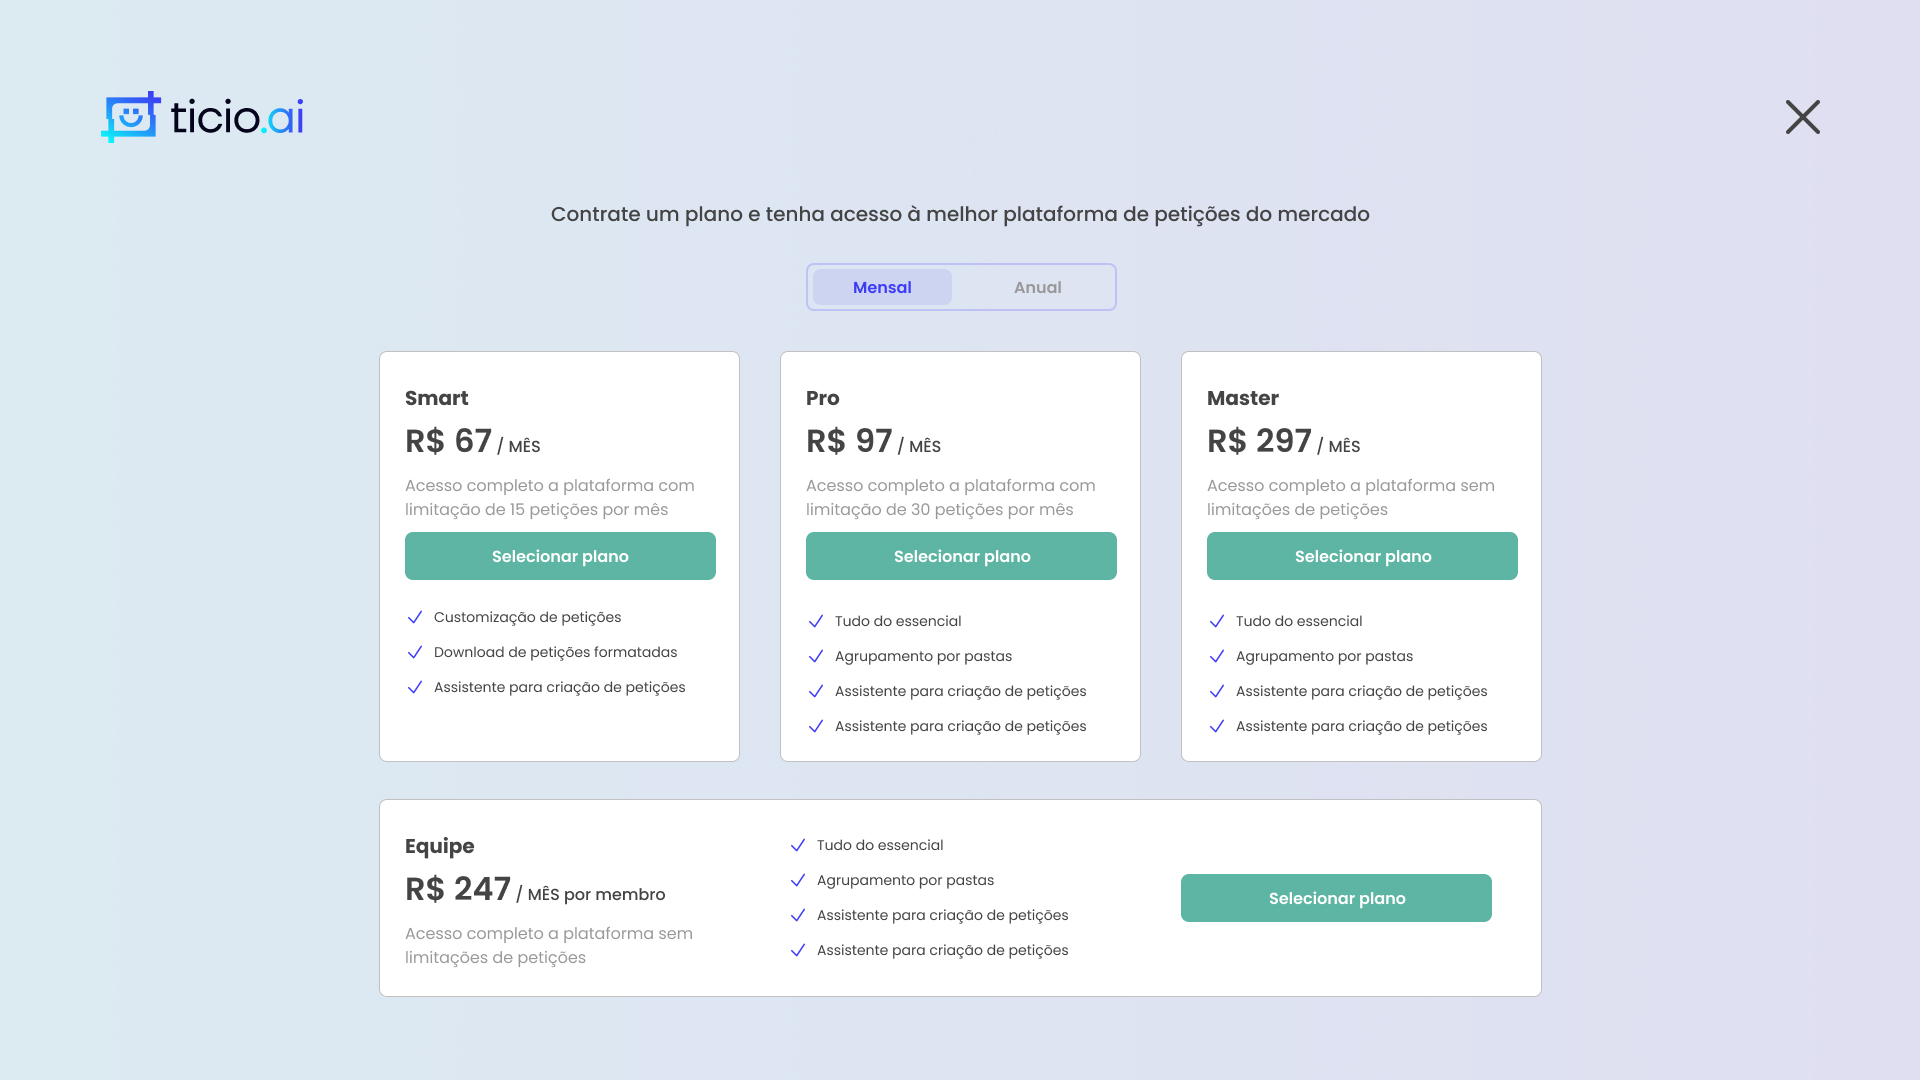The height and width of the screenshot is (1080, 1920).
Task: Select the Pro plan button
Action: [961, 556]
